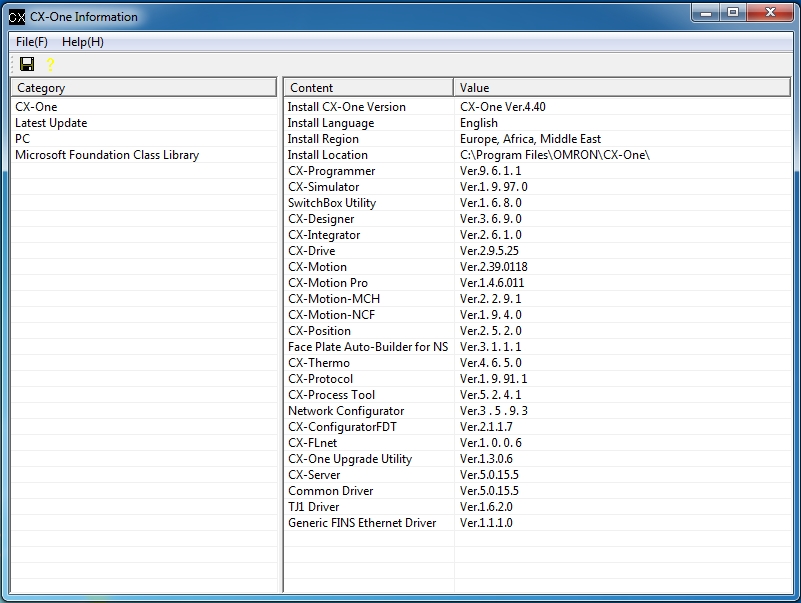The image size is (801, 603).
Task: Select the Install Language row
Action: pyautogui.click(x=537, y=123)
